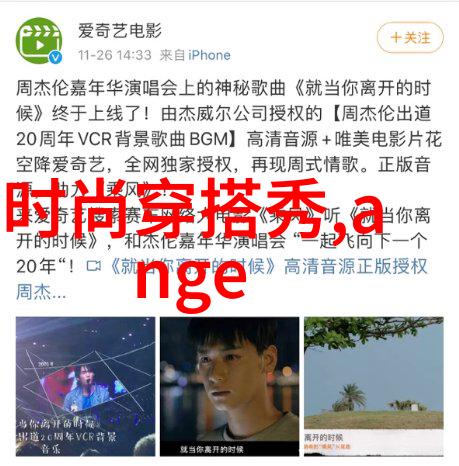View the man's close-up face thumbnail
Viewport: 459px width, 466px height.
229,387
